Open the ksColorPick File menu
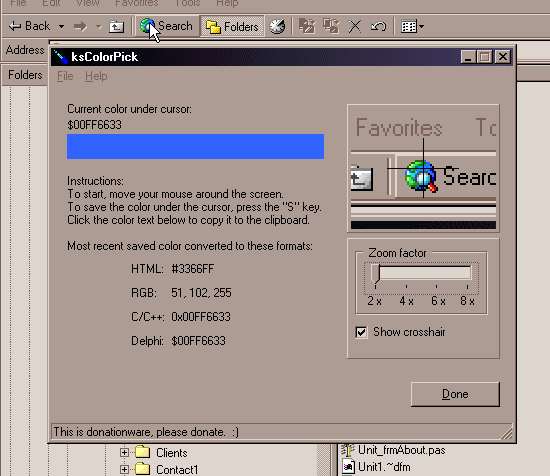 (65, 76)
